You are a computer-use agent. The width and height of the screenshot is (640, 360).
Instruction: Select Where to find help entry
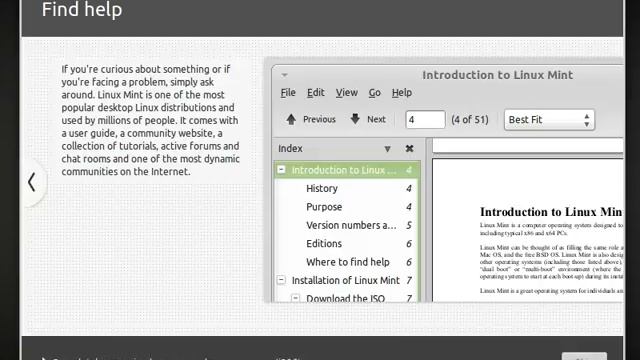pos(348,262)
